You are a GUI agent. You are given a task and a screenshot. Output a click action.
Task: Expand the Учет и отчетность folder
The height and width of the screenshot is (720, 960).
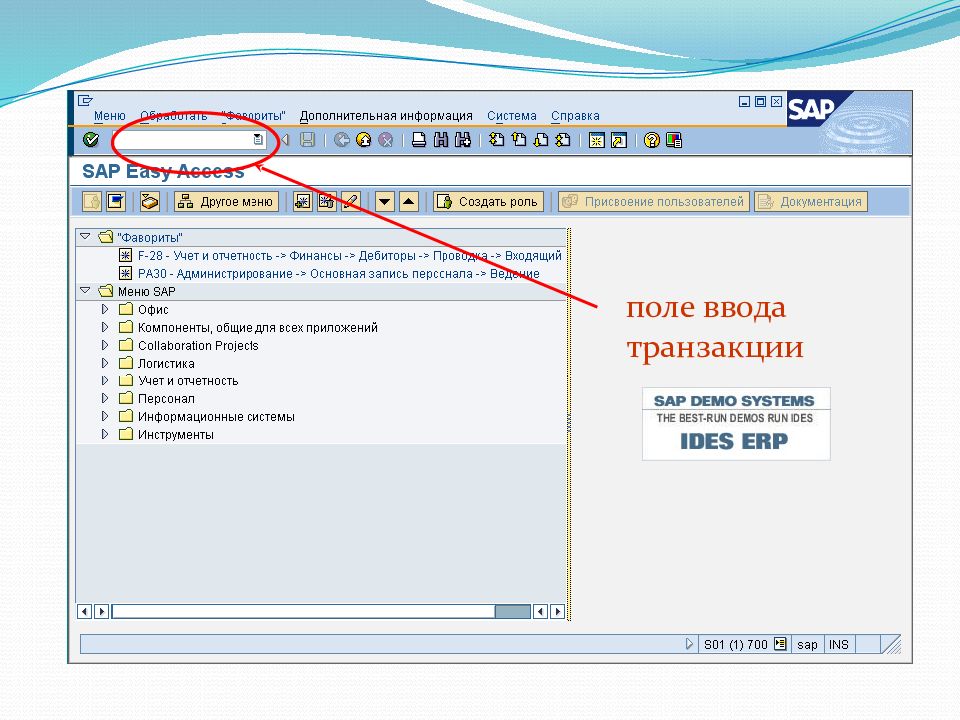point(105,380)
